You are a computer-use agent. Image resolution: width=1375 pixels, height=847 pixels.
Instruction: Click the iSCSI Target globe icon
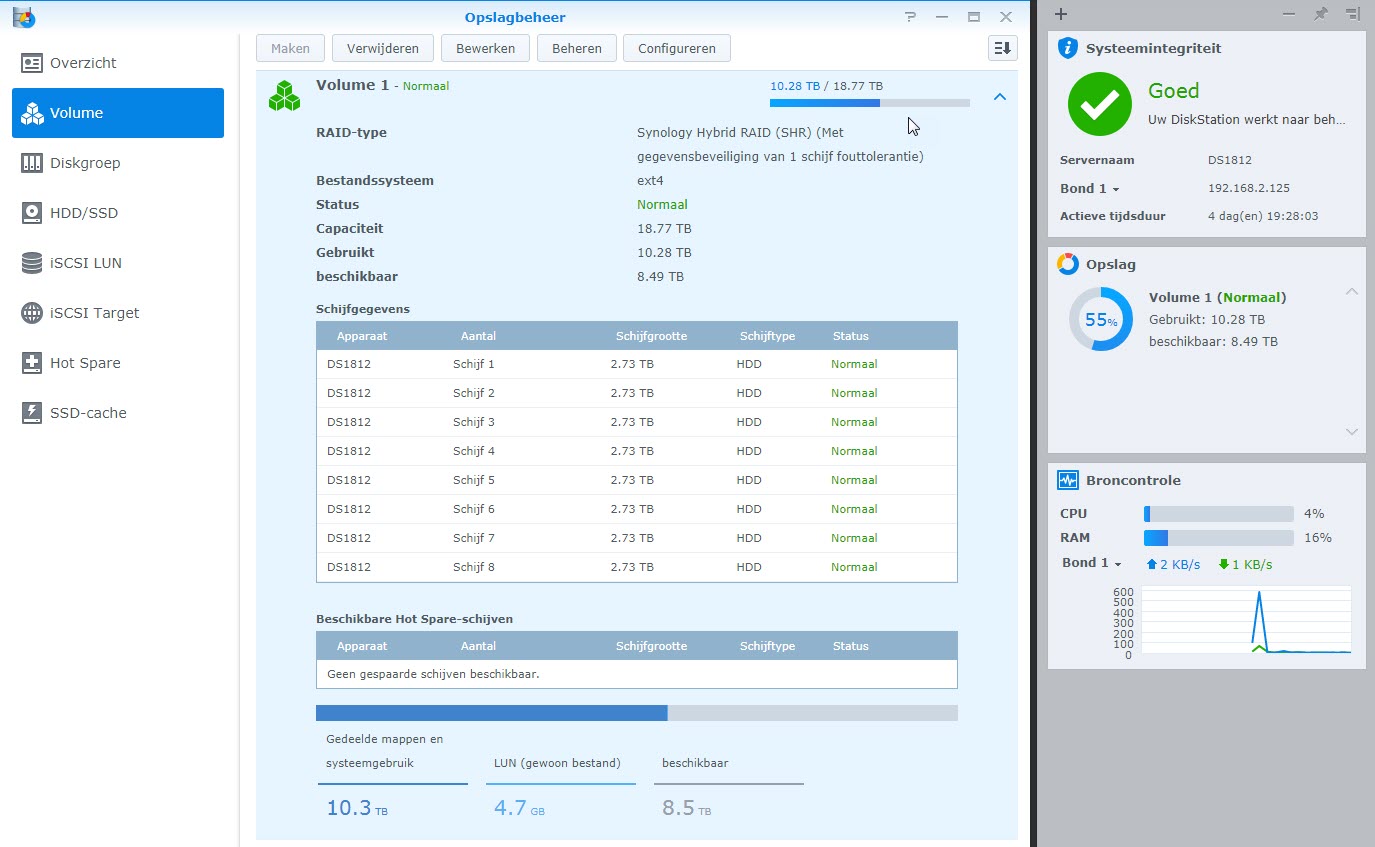click(32, 313)
